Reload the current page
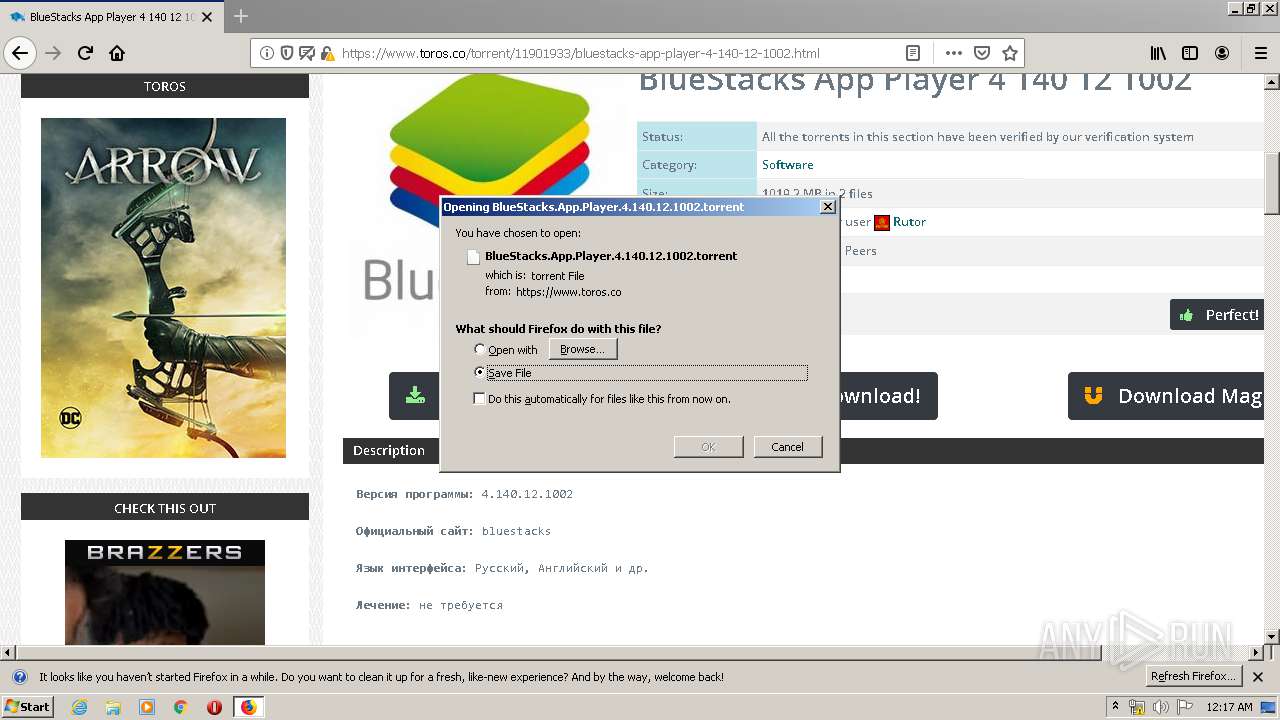Viewport: 1280px width, 720px height. (85, 53)
